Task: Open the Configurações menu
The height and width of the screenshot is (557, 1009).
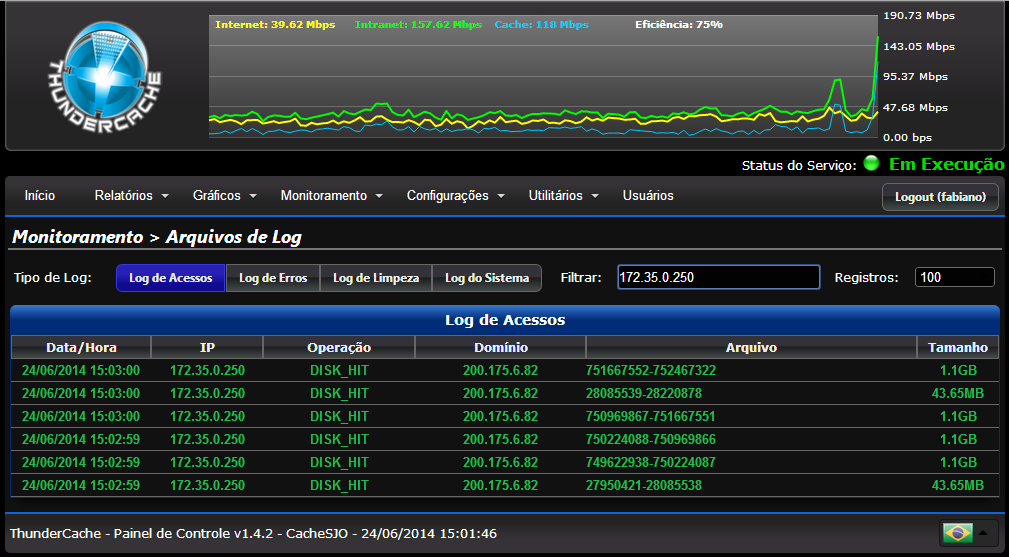Action: click(x=455, y=196)
